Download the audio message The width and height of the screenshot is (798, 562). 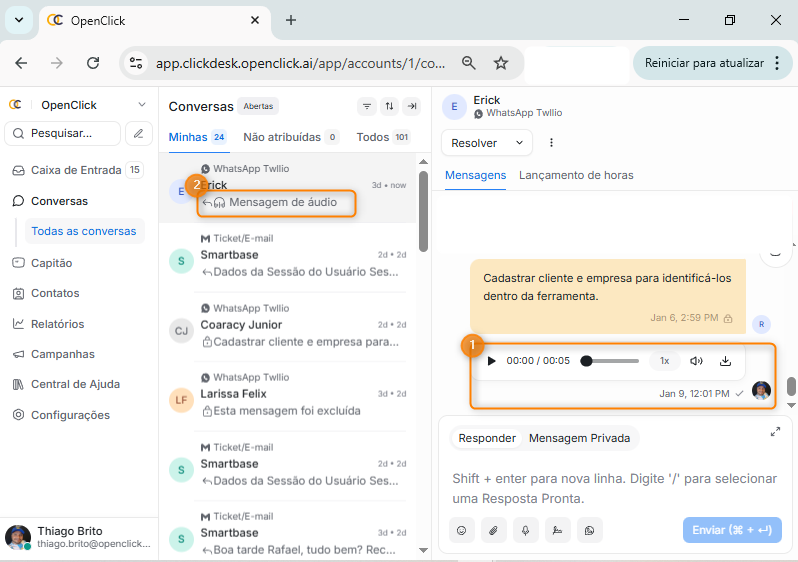(x=726, y=361)
